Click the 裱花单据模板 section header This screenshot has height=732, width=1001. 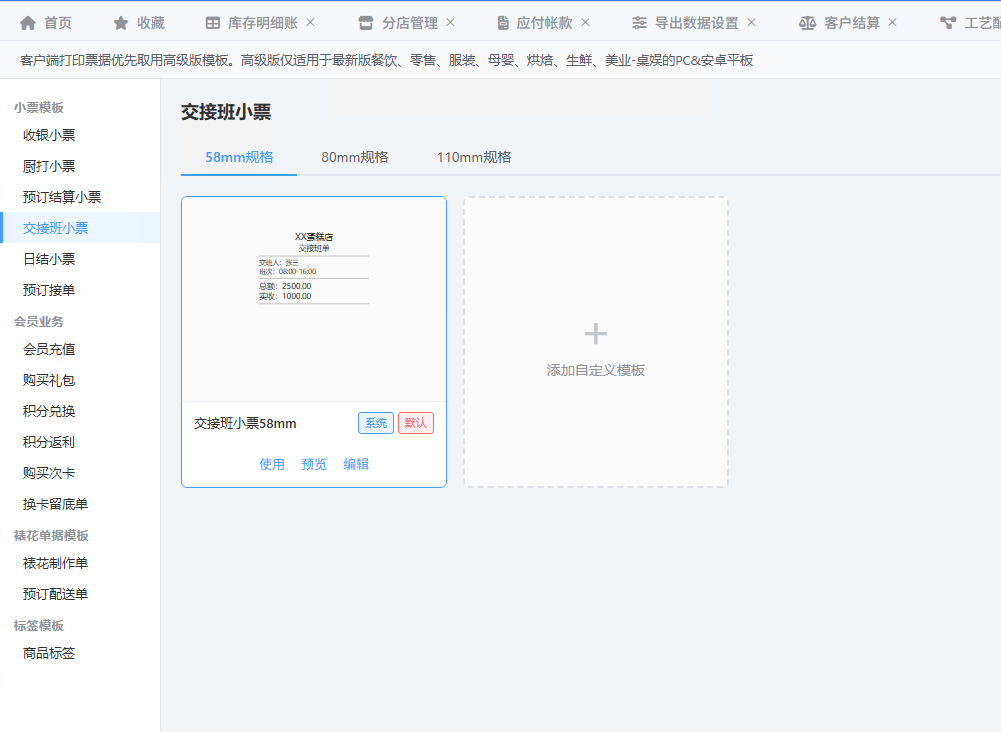point(51,535)
